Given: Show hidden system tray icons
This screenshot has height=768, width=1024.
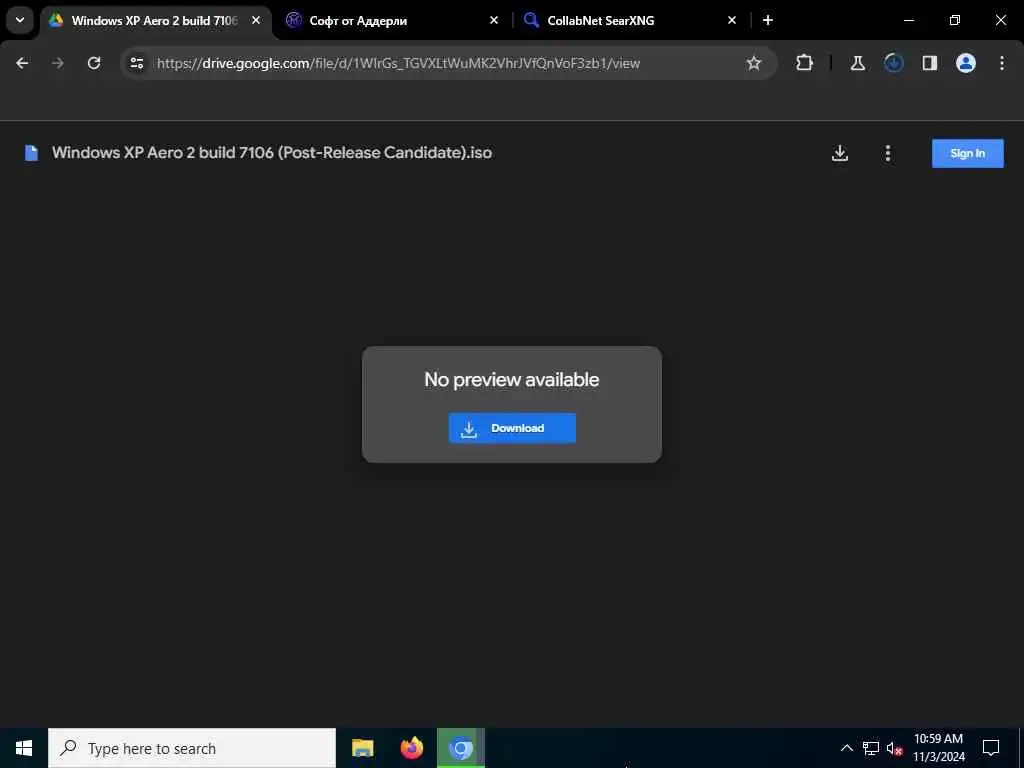Looking at the screenshot, I should click(846, 748).
